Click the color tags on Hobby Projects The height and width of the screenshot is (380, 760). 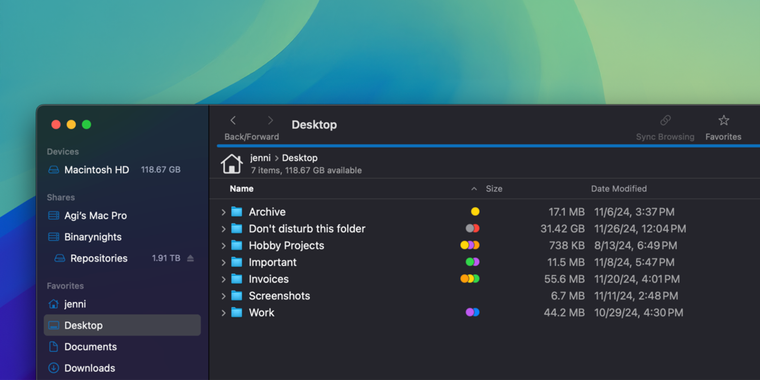[x=470, y=245]
